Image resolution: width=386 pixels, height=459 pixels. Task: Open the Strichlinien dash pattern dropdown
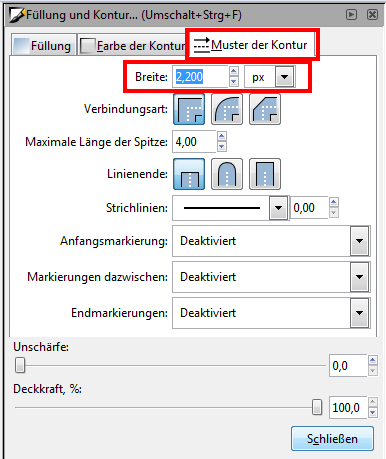tap(278, 208)
